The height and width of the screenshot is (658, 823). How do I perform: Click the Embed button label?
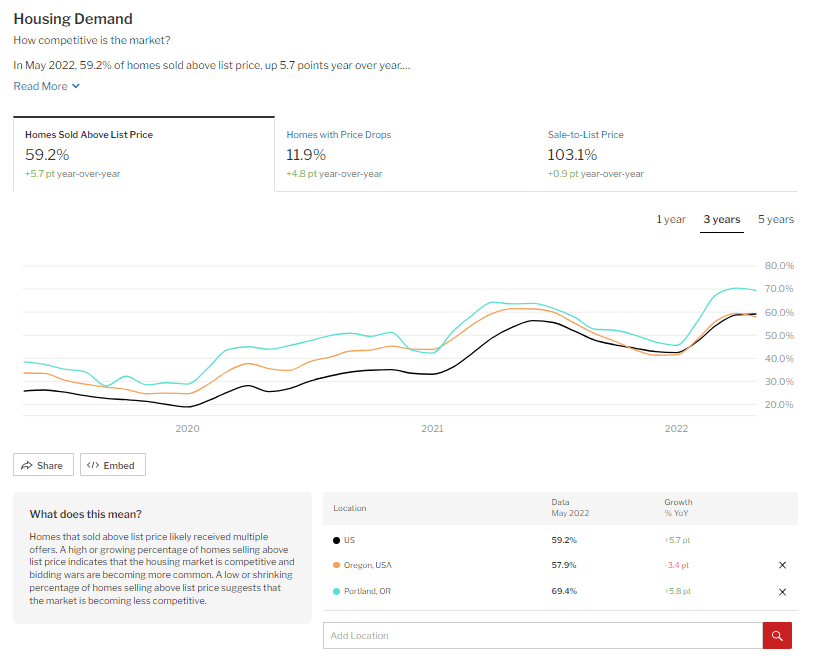119,465
